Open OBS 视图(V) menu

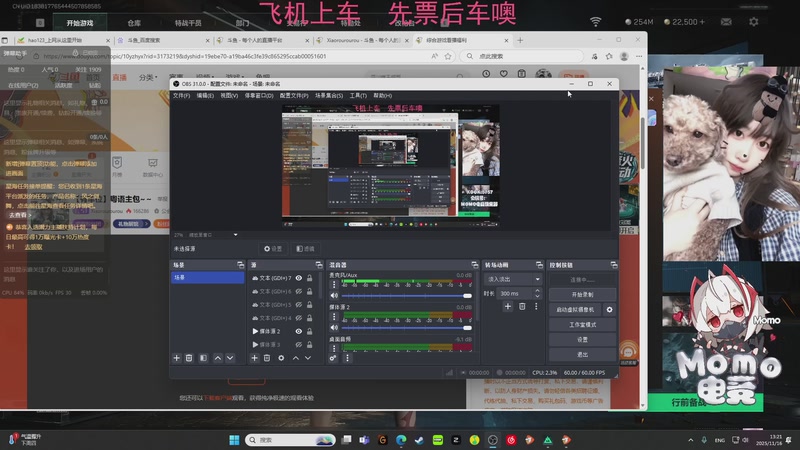(229, 95)
